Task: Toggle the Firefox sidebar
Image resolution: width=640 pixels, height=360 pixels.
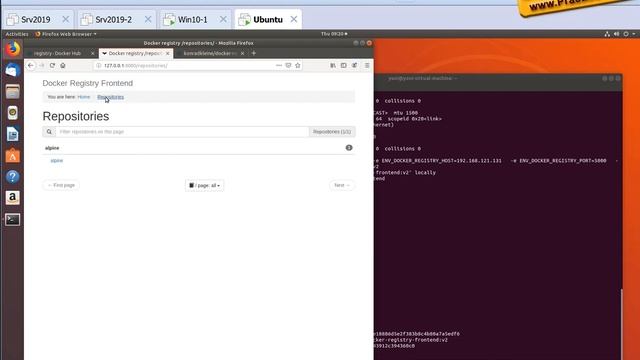Action: [x=344, y=65]
